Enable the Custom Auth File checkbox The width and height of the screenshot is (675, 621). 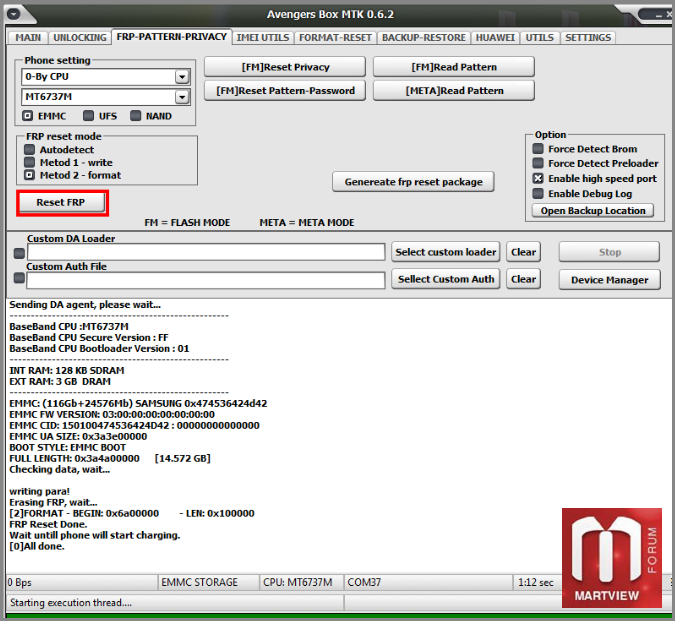(x=19, y=278)
